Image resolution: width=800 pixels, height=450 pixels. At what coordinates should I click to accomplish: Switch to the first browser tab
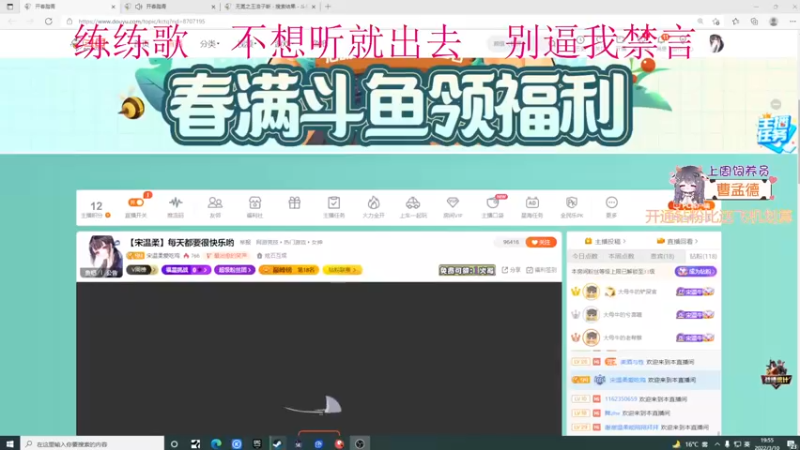[69, 7]
